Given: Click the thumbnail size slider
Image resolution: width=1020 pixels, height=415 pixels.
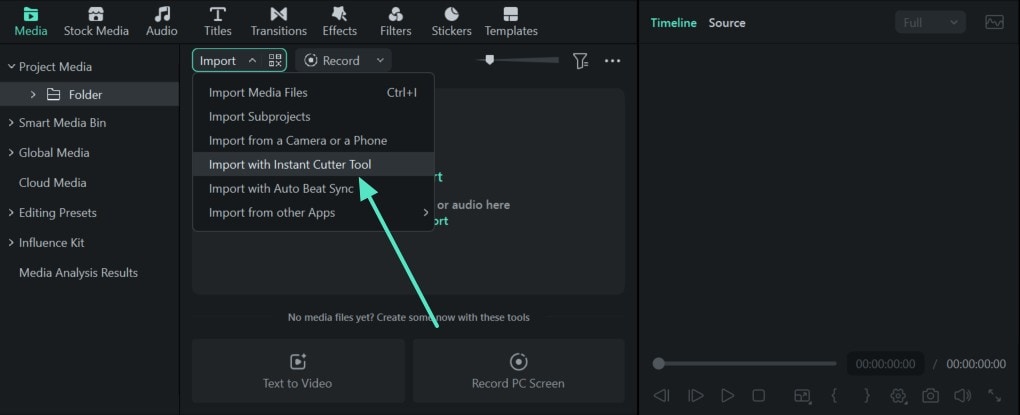Looking at the screenshot, I should pos(517,60).
